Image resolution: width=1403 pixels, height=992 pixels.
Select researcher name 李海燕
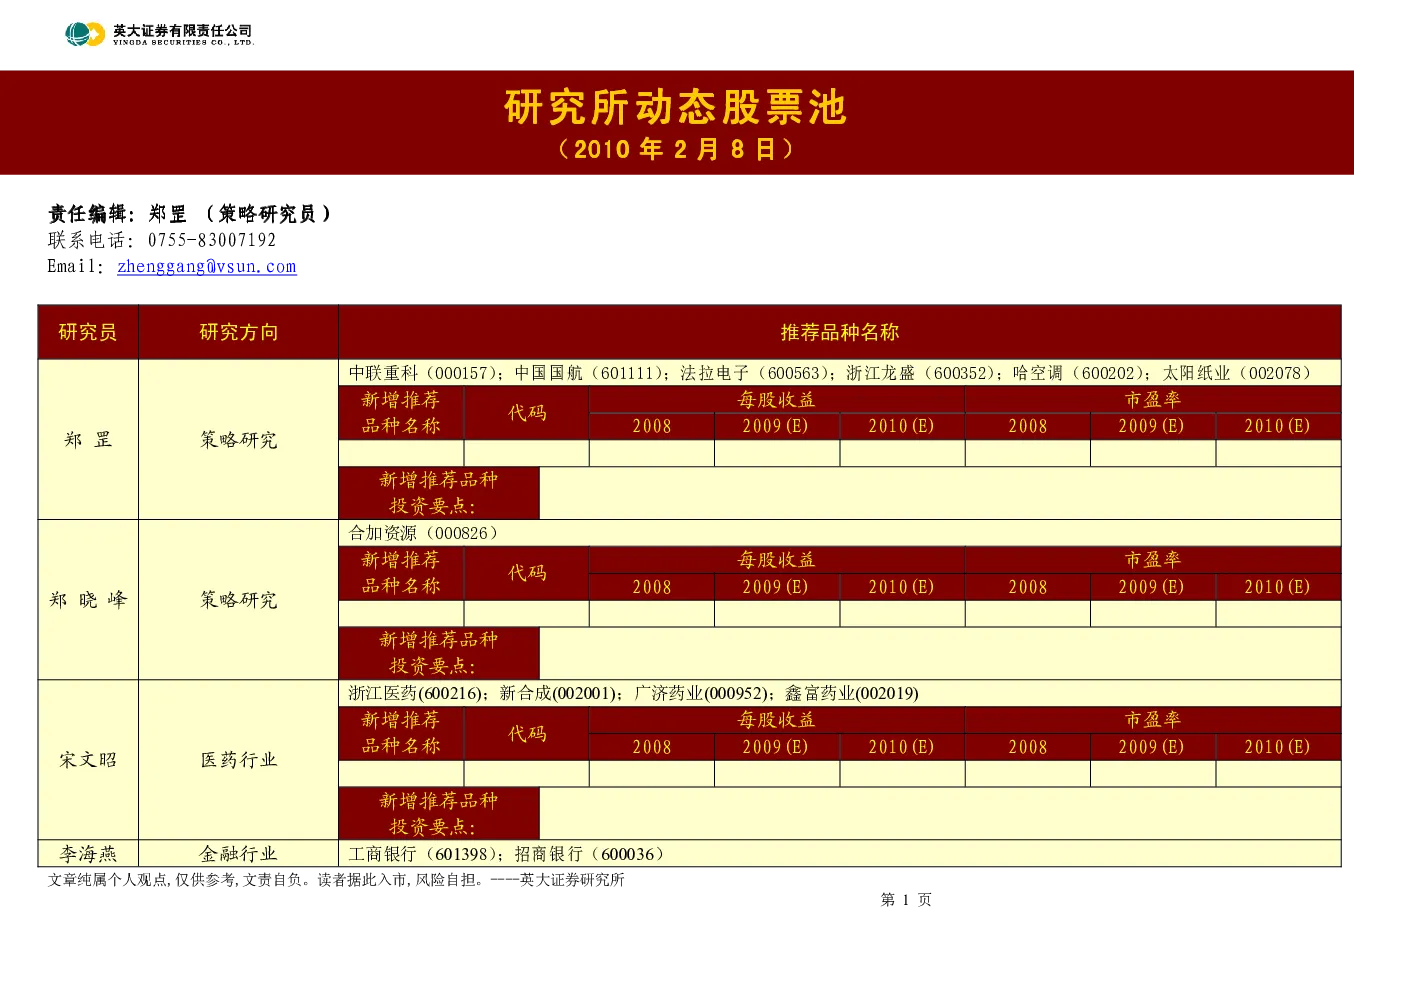tap(88, 853)
